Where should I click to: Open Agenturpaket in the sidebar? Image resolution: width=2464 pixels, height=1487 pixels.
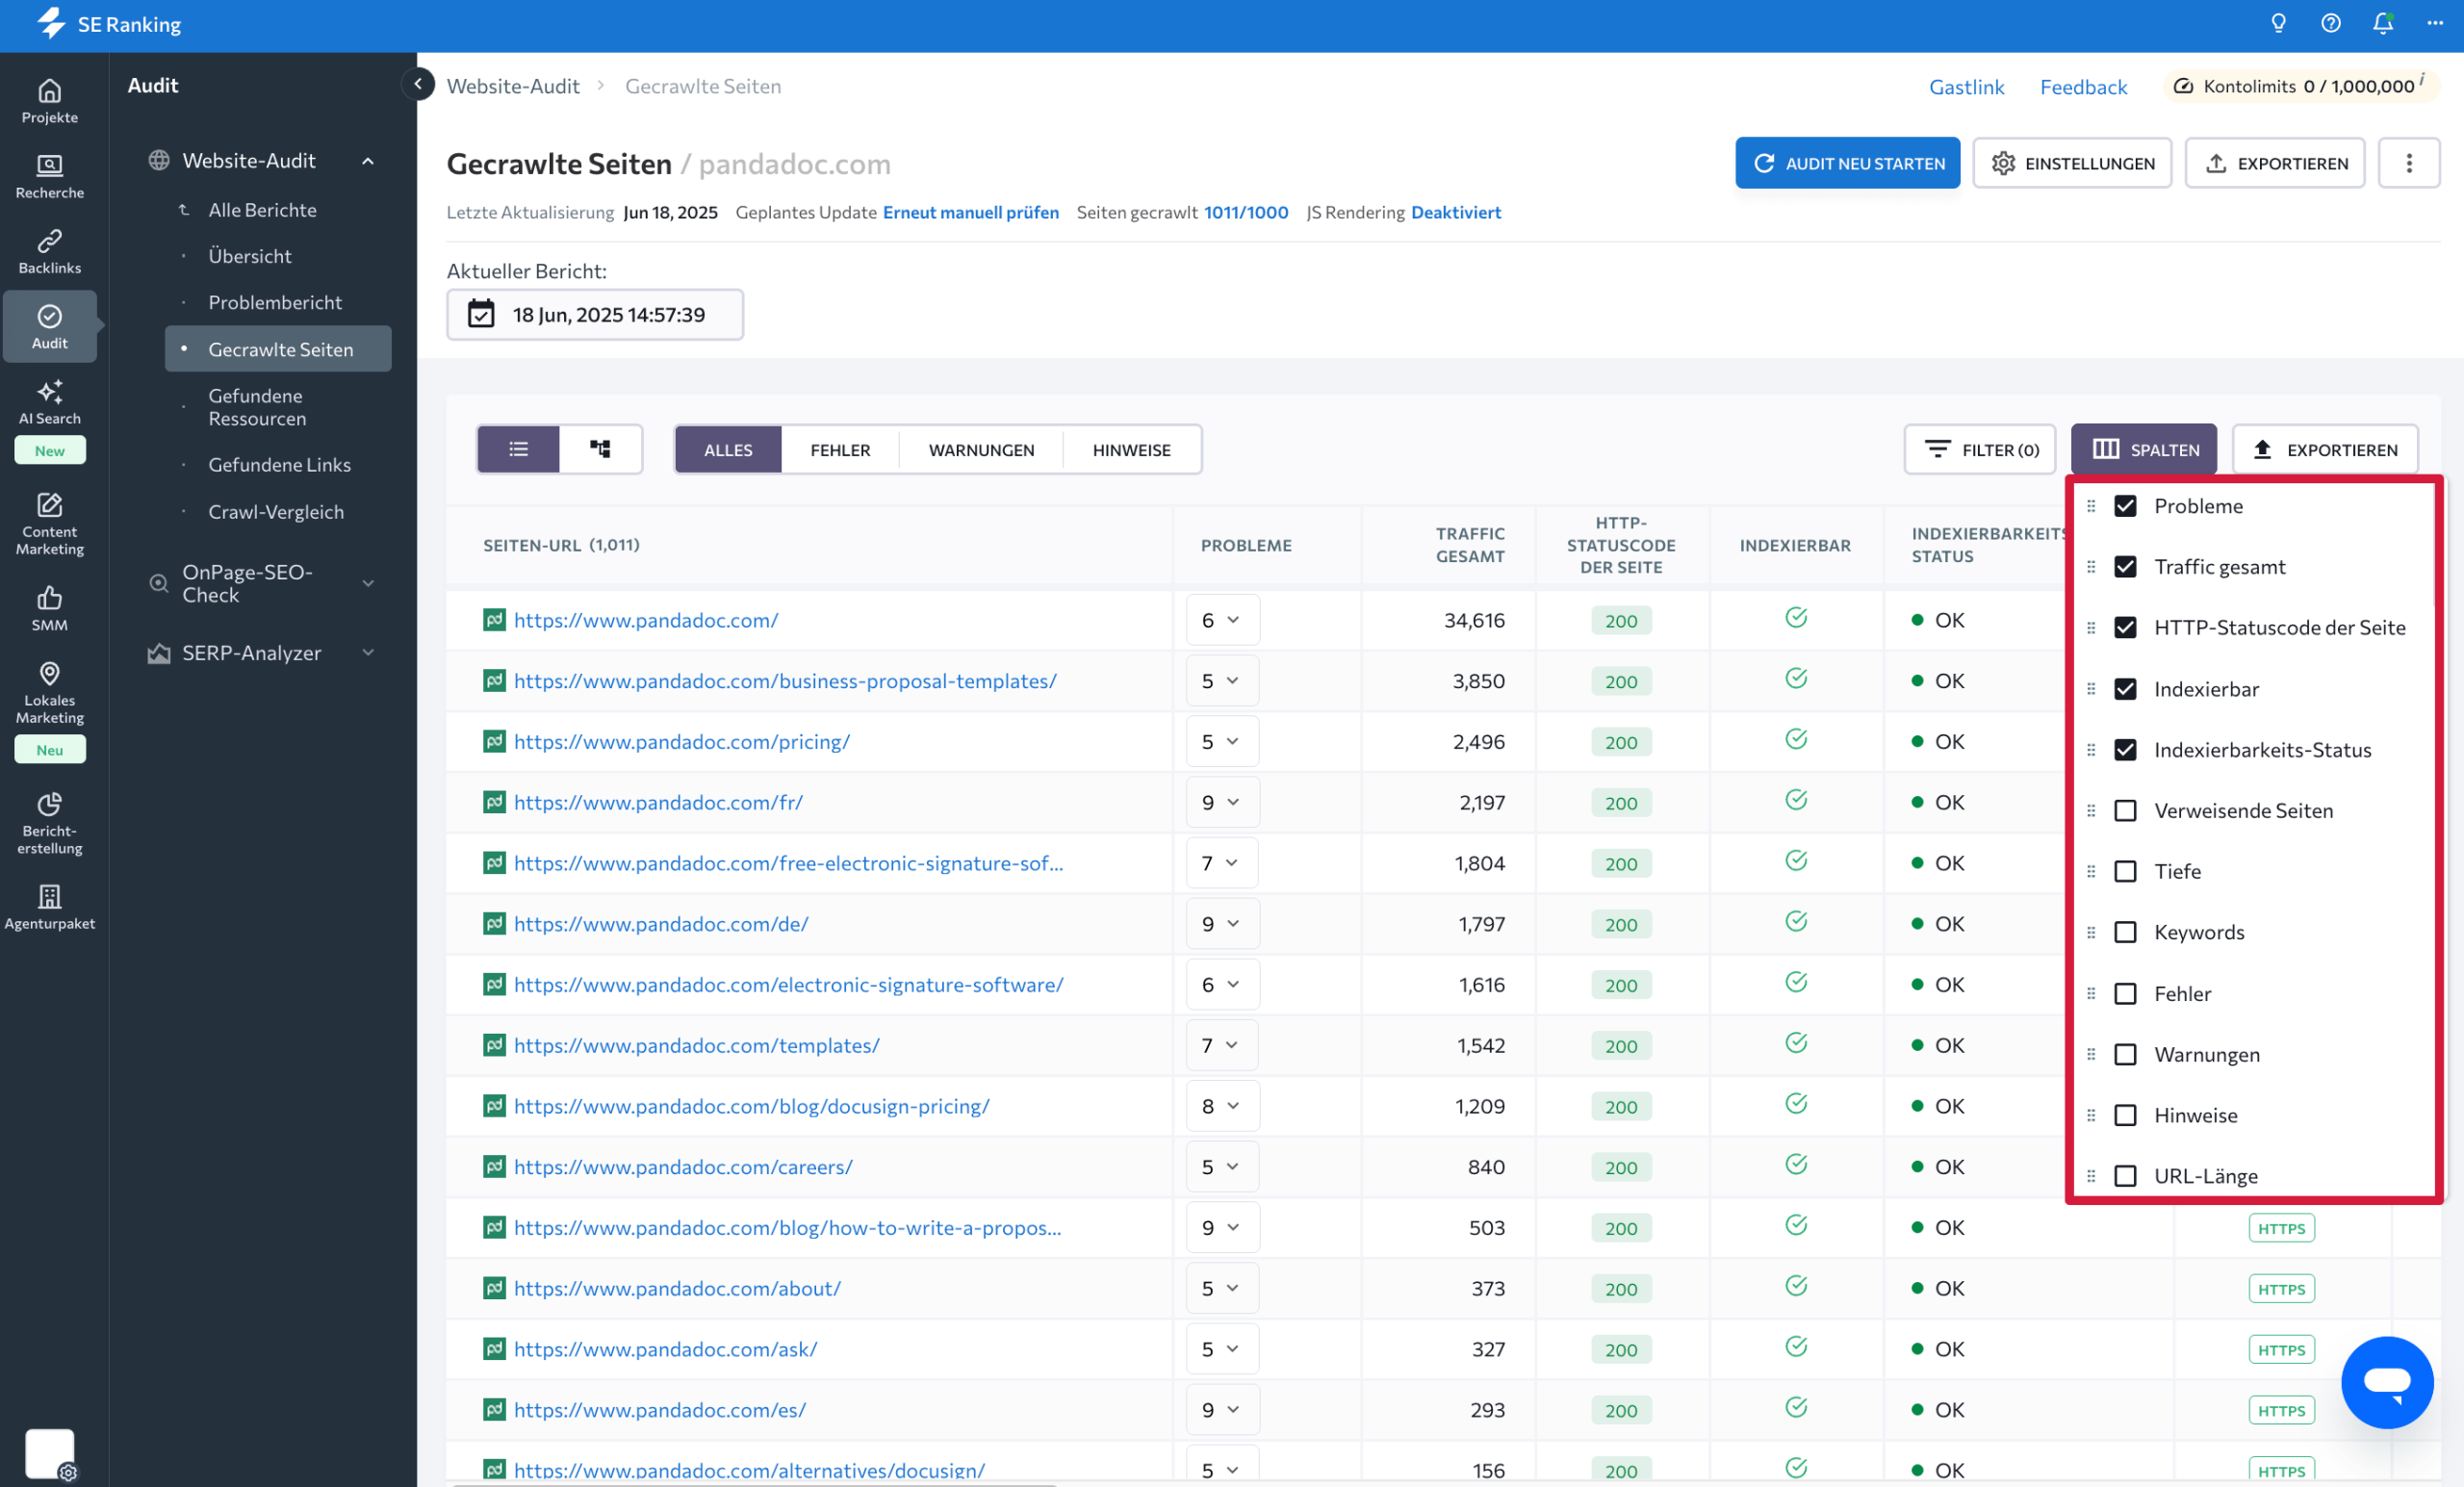point(49,907)
